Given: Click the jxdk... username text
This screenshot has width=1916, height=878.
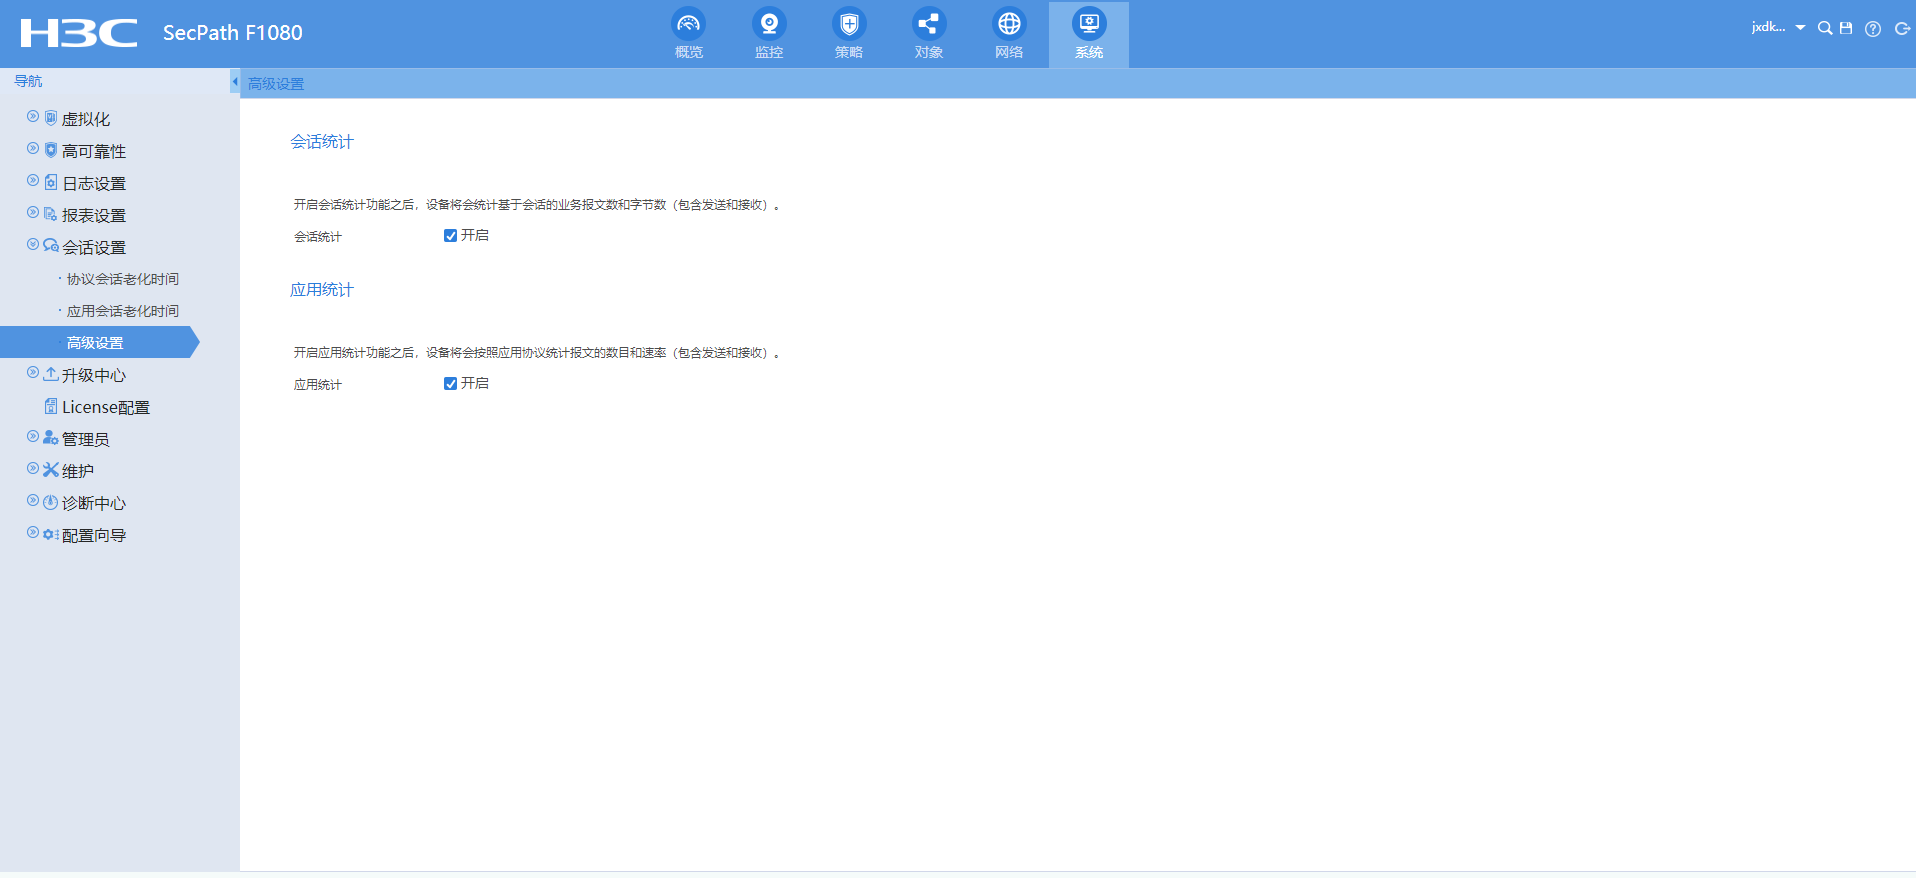Looking at the screenshot, I should point(1768,27).
